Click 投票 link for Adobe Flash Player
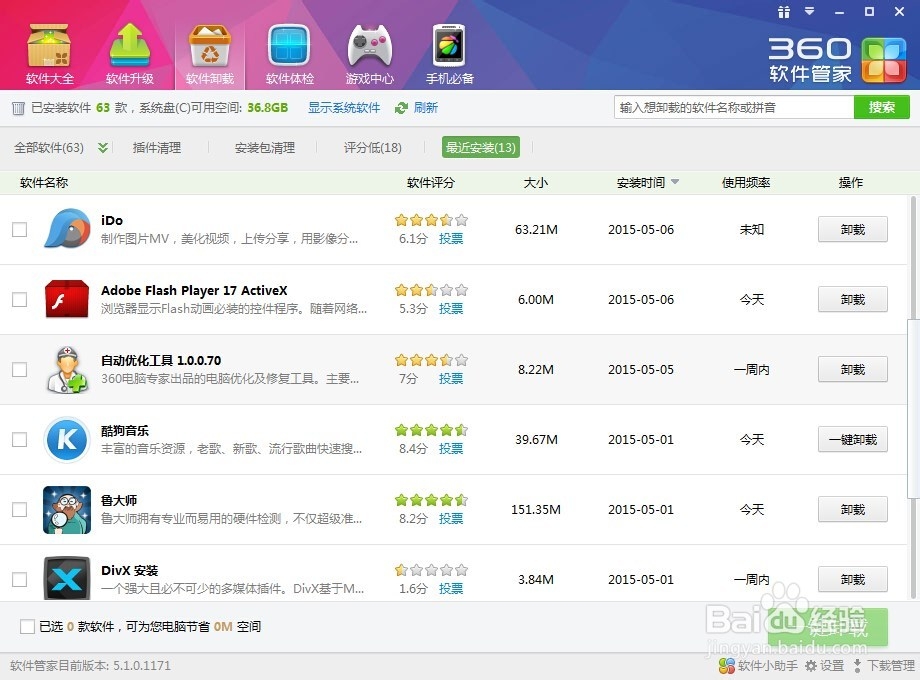The height and width of the screenshot is (680, 920). 451,308
